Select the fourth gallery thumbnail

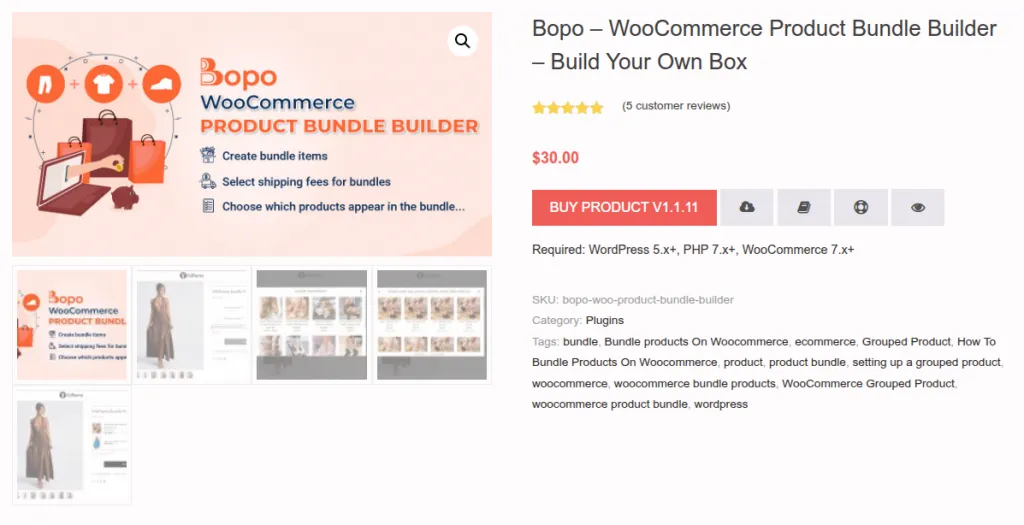[431, 324]
